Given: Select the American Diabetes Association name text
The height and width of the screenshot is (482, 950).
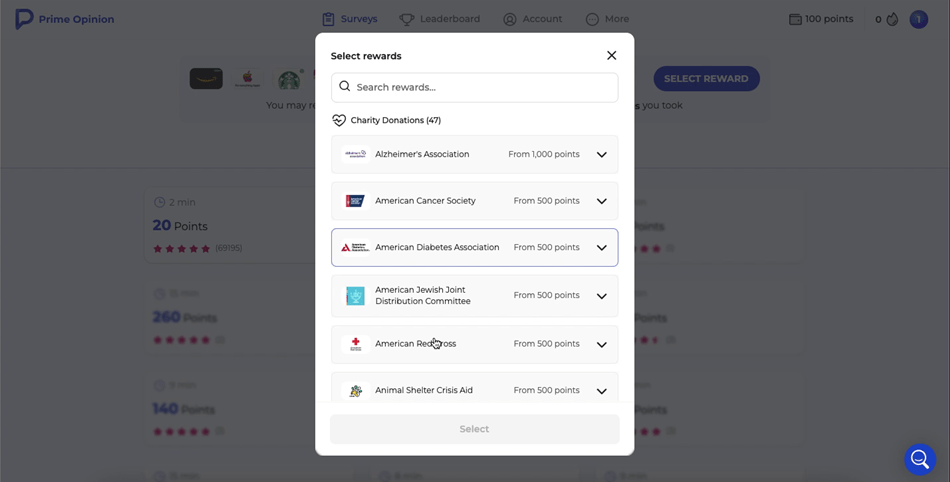Looking at the screenshot, I should pos(437,248).
